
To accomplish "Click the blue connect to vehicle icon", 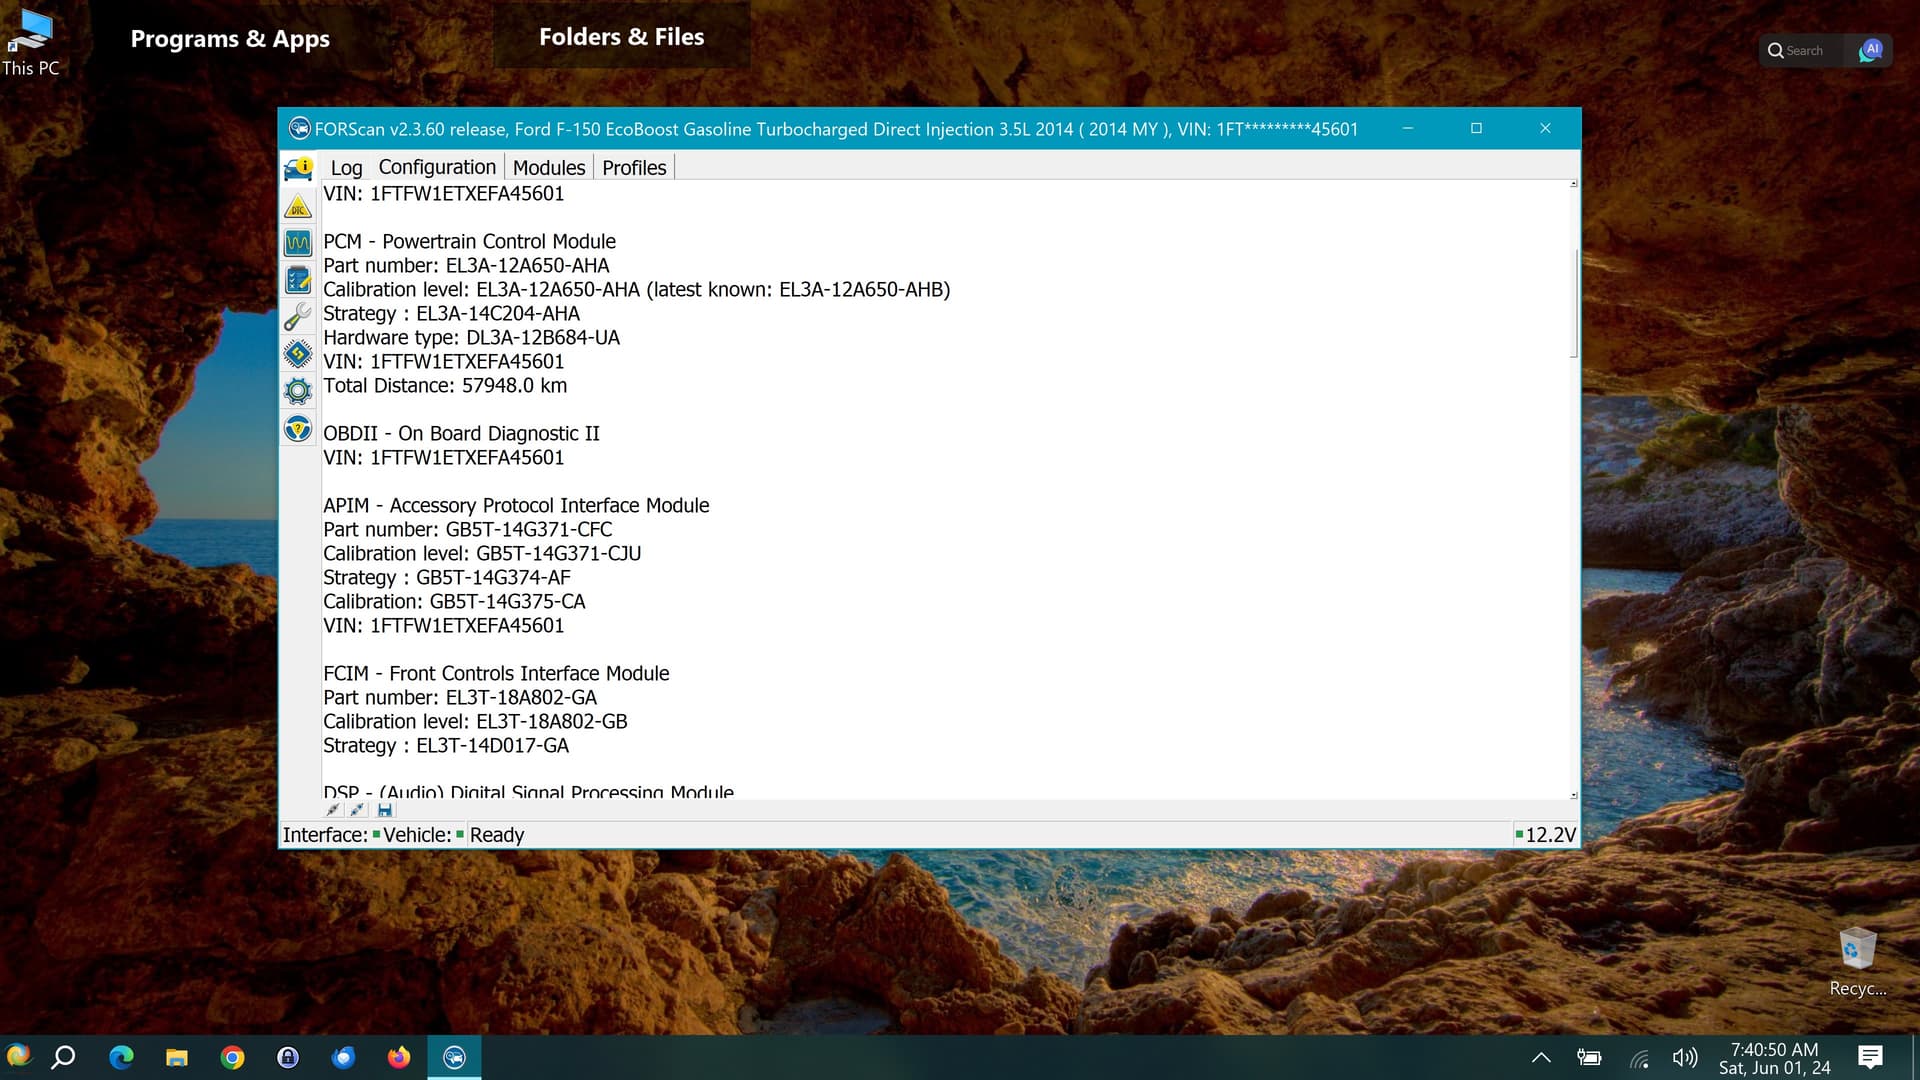I will pyautogui.click(x=358, y=810).
